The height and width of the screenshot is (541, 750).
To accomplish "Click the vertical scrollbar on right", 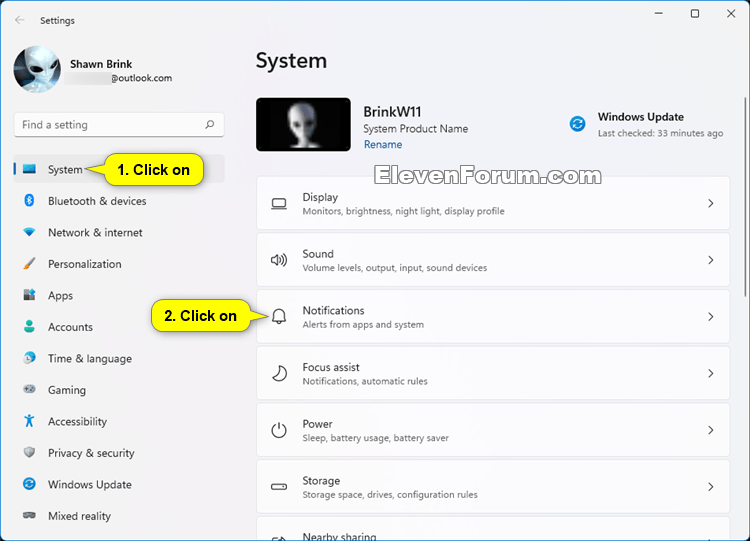I will click(x=745, y=196).
